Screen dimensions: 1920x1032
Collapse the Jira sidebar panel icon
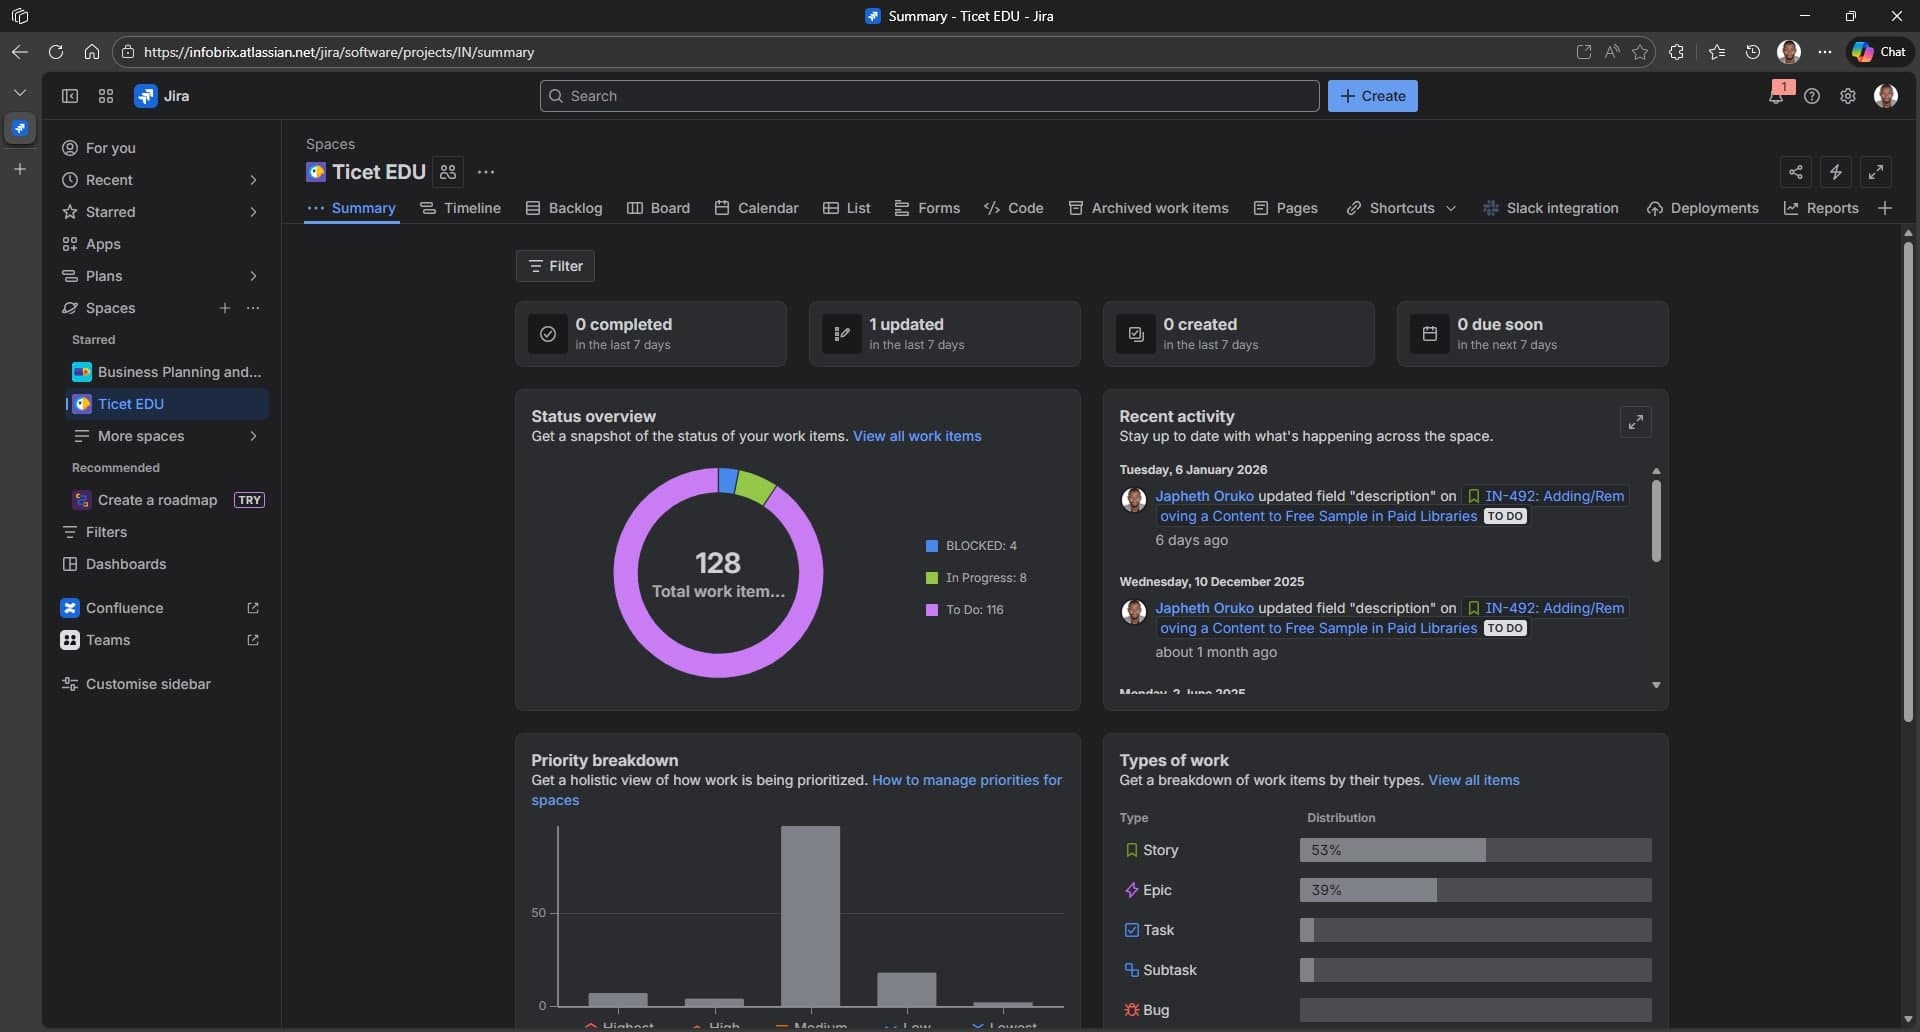point(70,96)
